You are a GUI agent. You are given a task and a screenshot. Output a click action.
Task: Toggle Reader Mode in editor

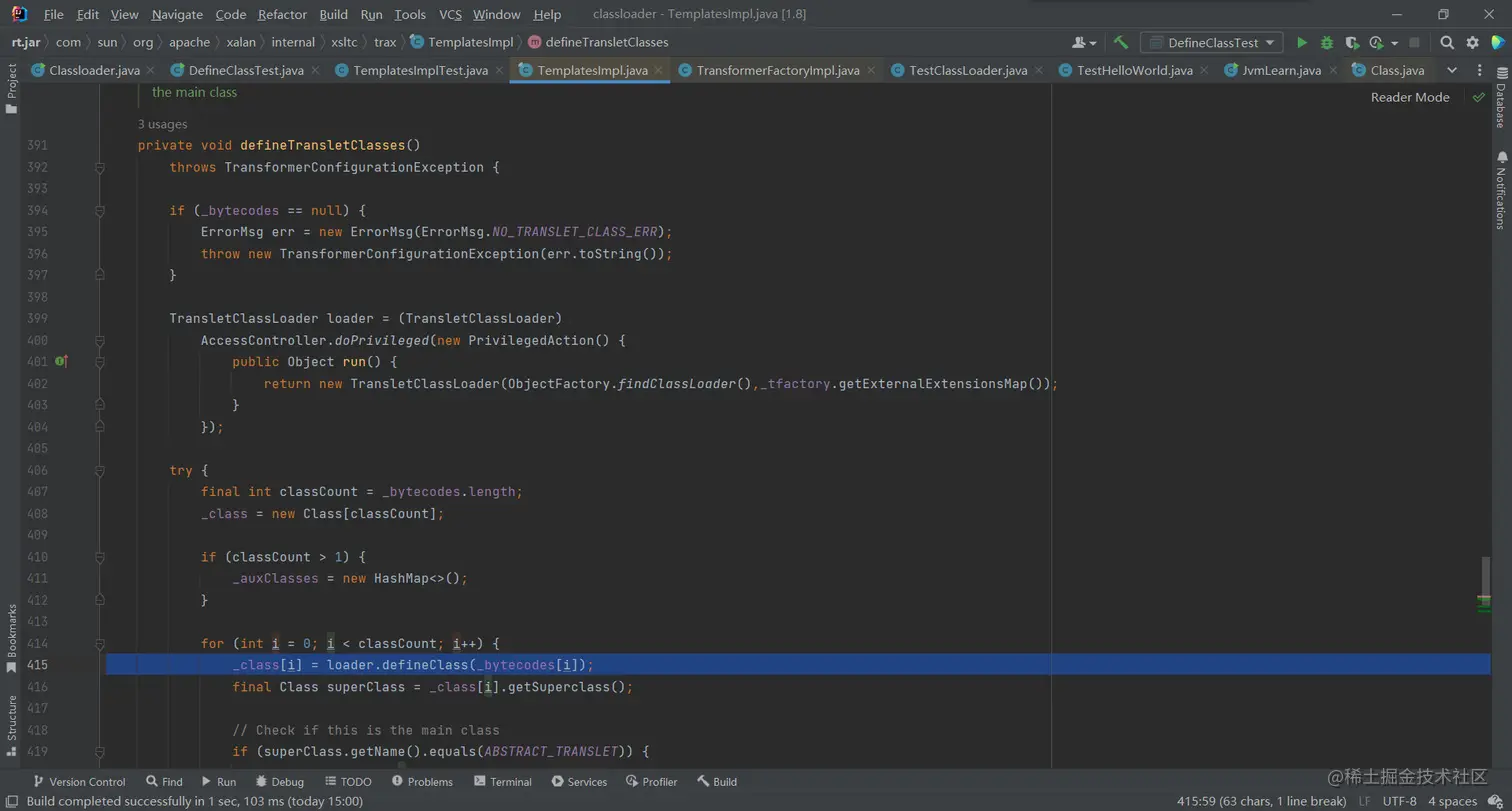(1409, 97)
